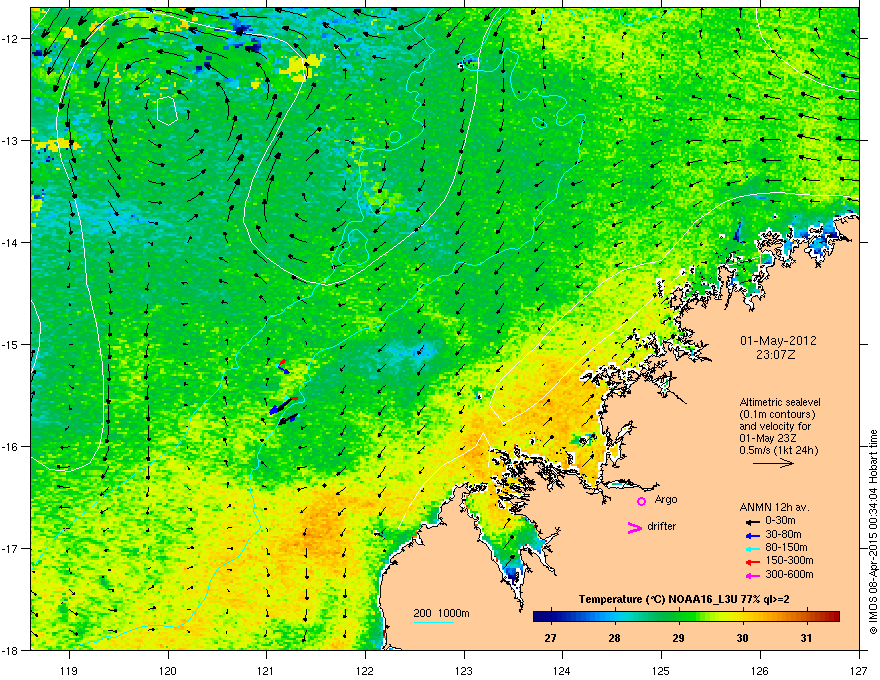
Task: Click the black 0-30m legend arrow
Action: tap(752, 521)
